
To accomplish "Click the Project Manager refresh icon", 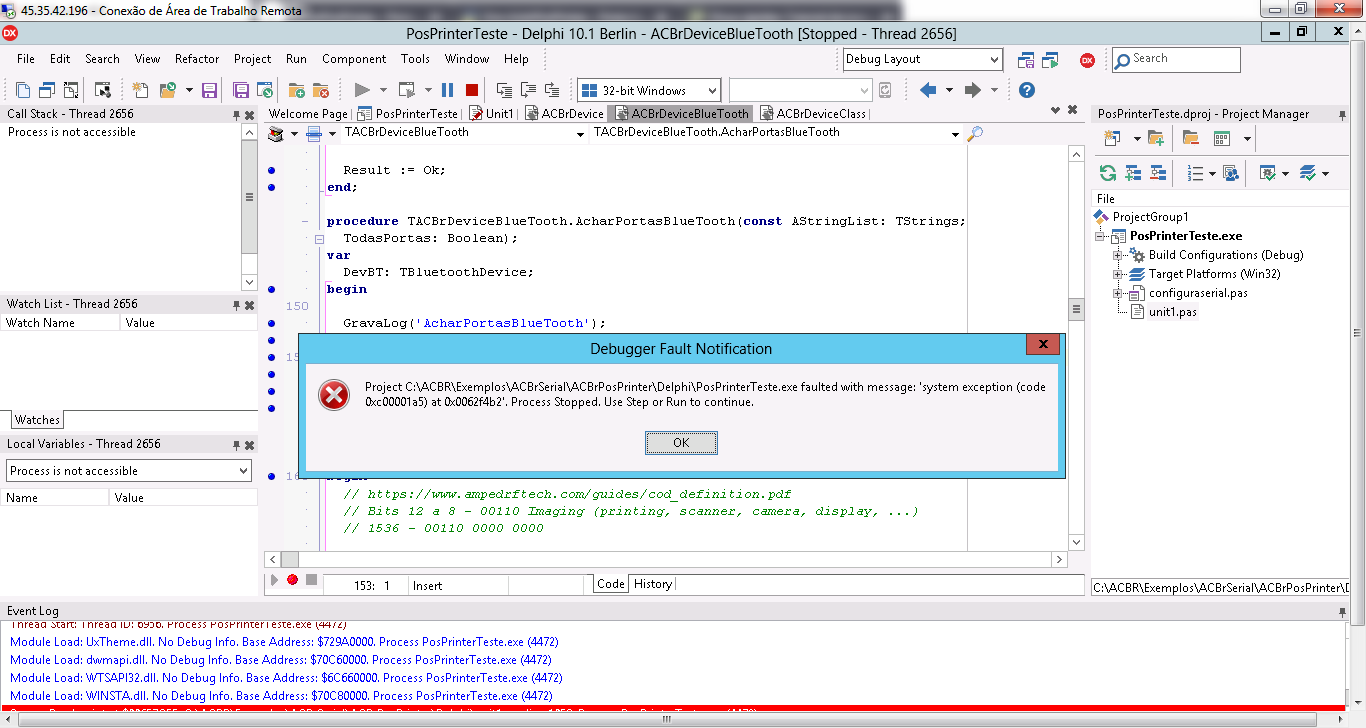I will (x=1108, y=173).
